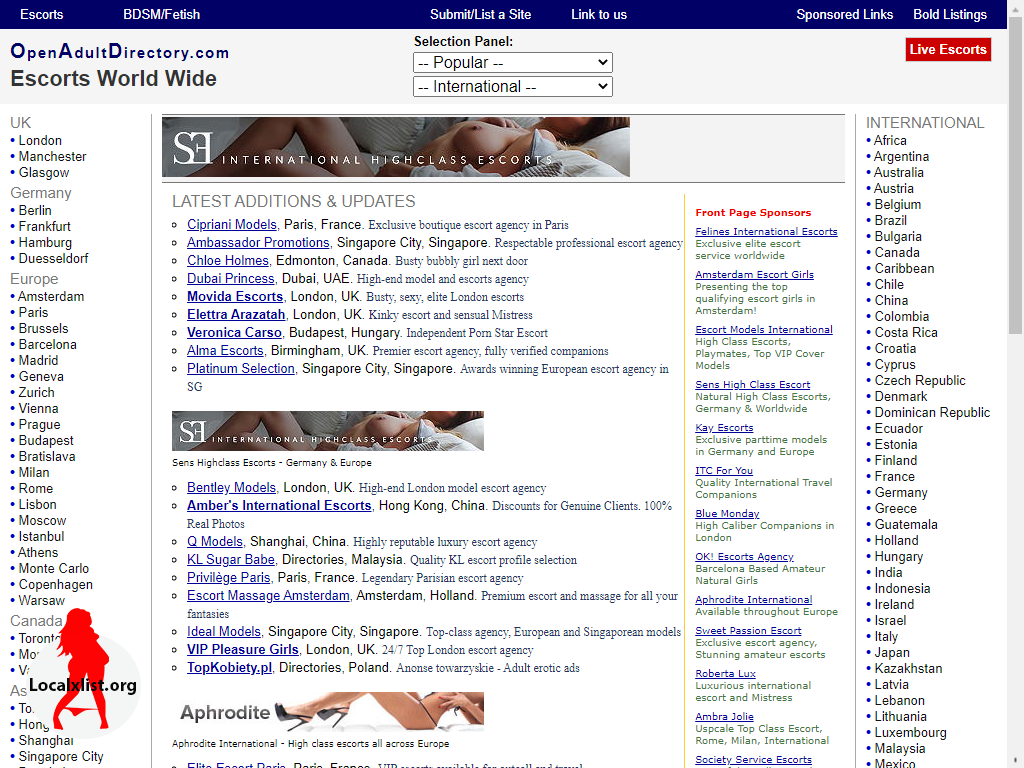
Task: Open the Dubai Princess listing
Action: pos(231,278)
